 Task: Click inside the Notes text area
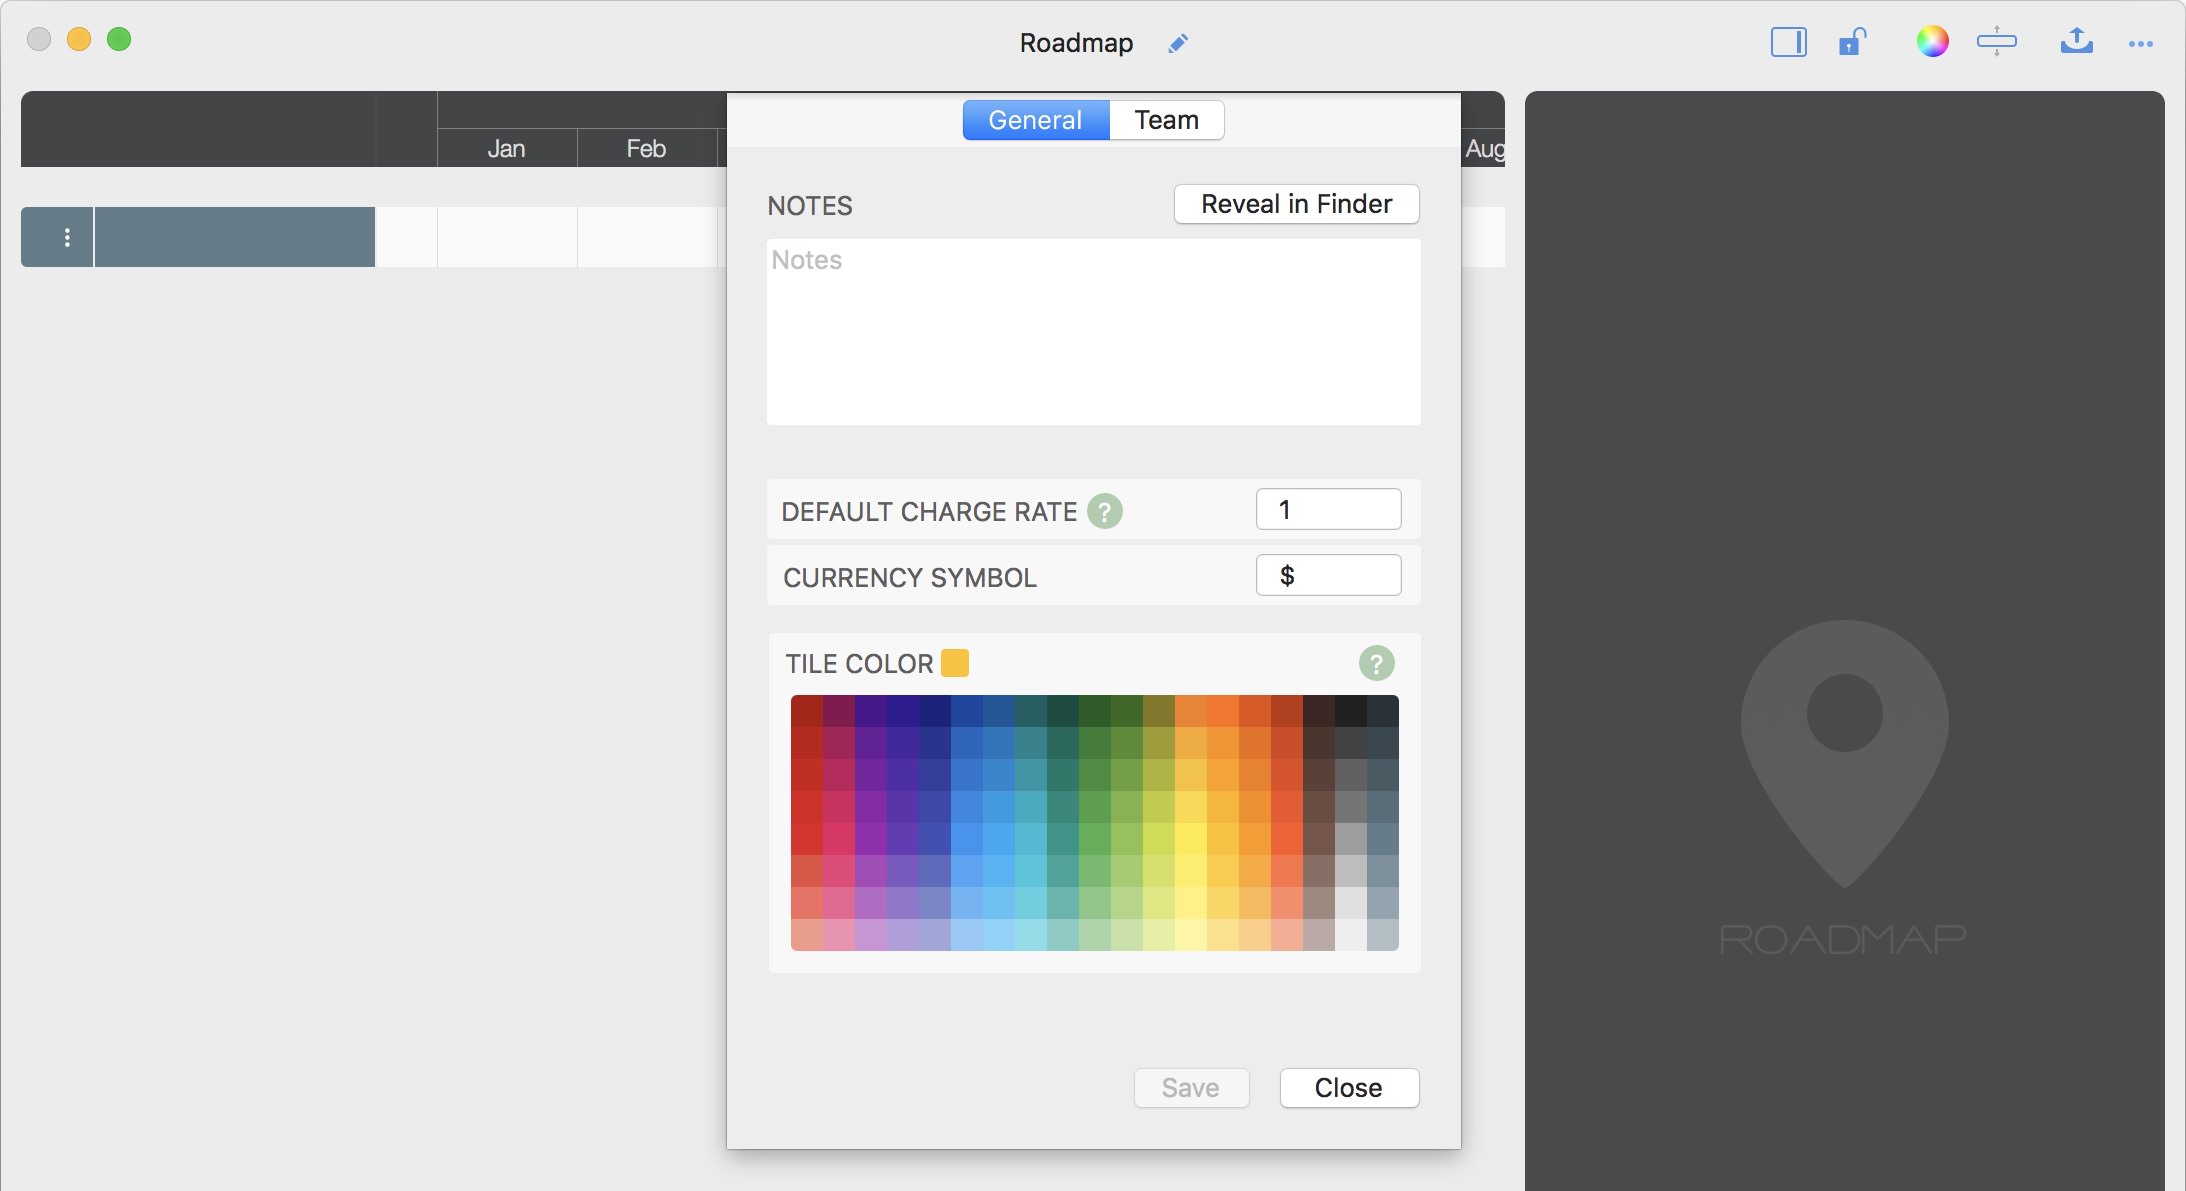pos(1093,332)
